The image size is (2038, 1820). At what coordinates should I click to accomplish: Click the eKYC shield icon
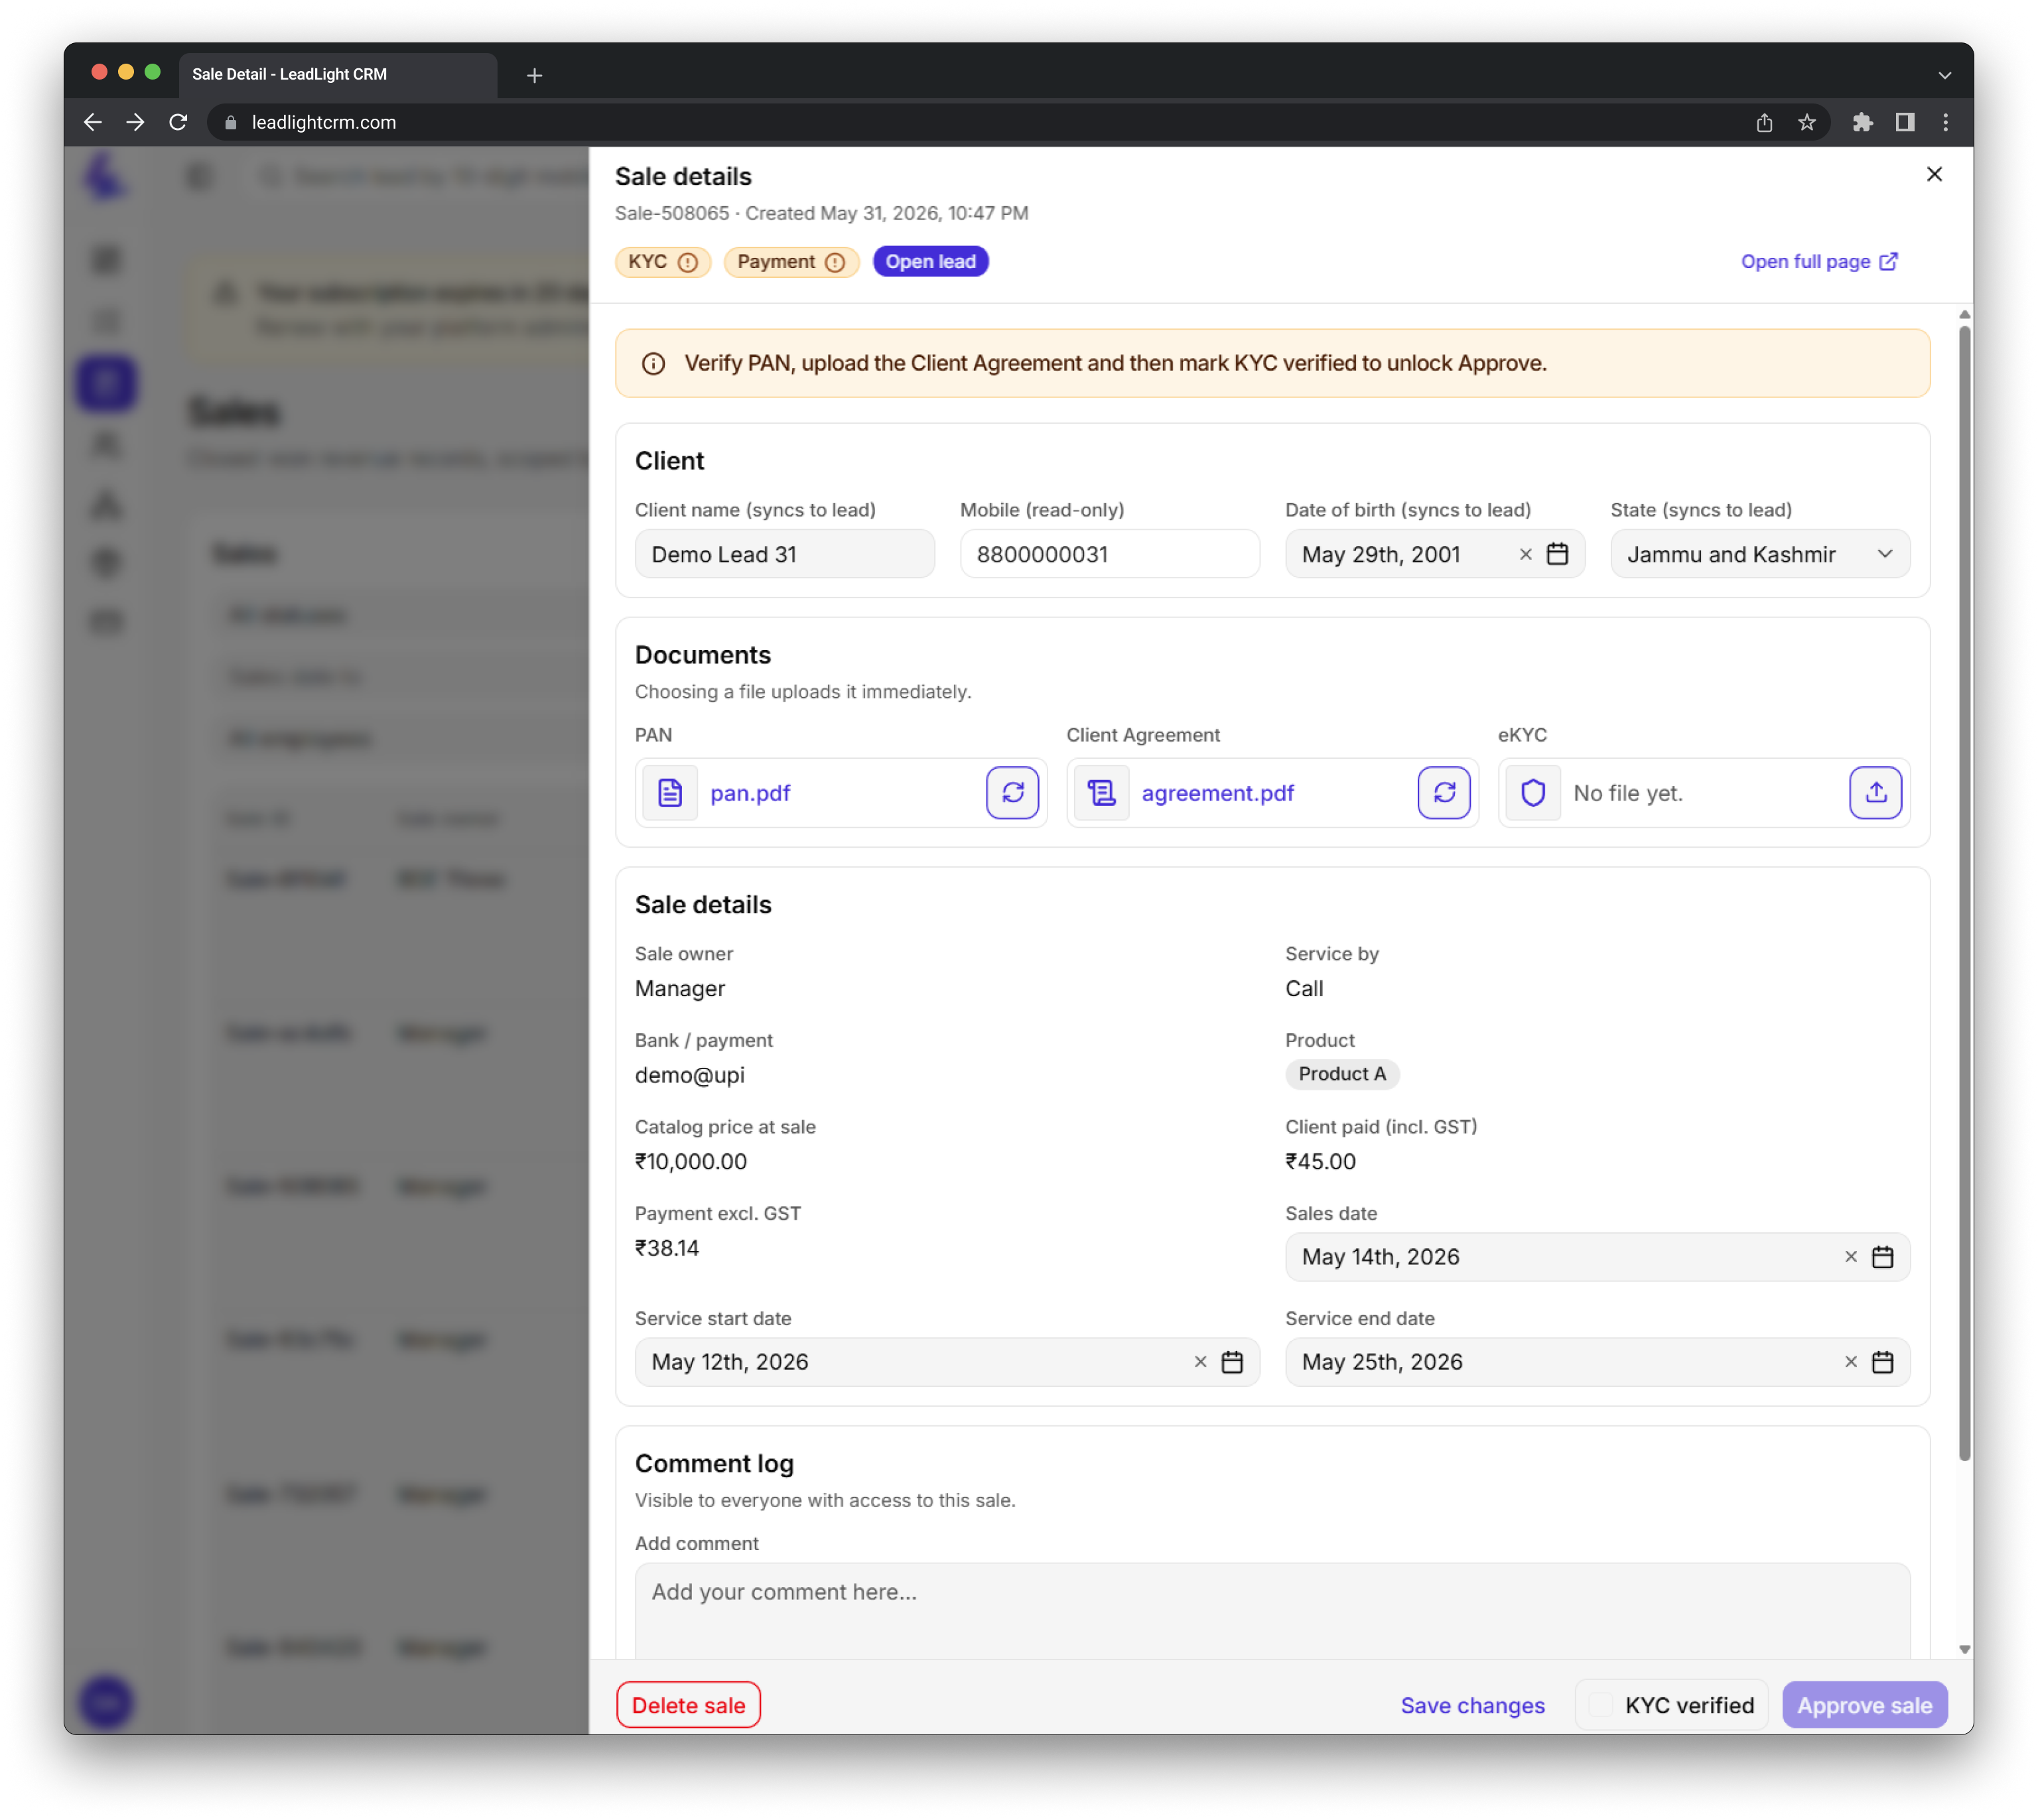point(1532,793)
